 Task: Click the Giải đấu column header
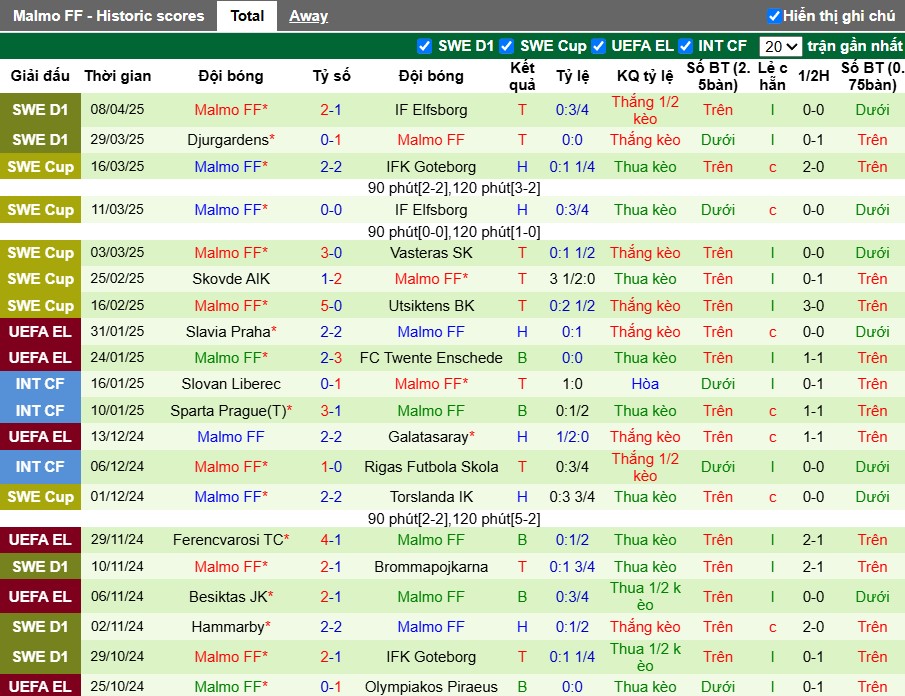(x=40, y=76)
